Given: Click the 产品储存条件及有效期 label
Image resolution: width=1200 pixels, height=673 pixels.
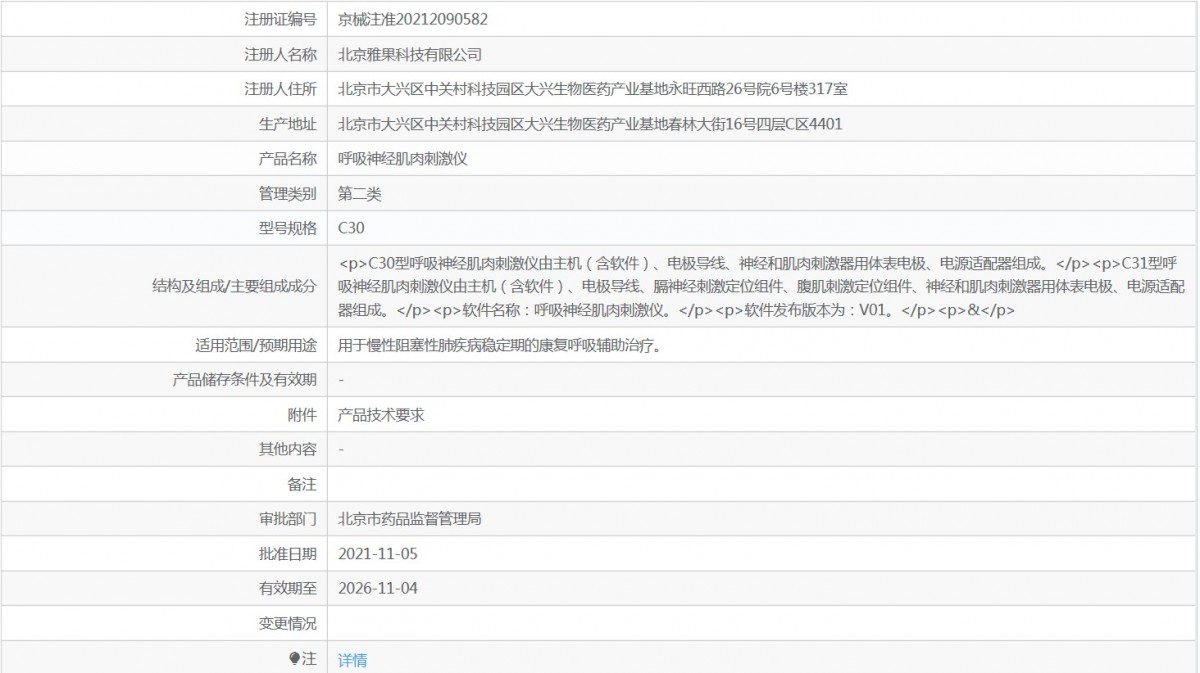Looking at the screenshot, I should point(244,380).
